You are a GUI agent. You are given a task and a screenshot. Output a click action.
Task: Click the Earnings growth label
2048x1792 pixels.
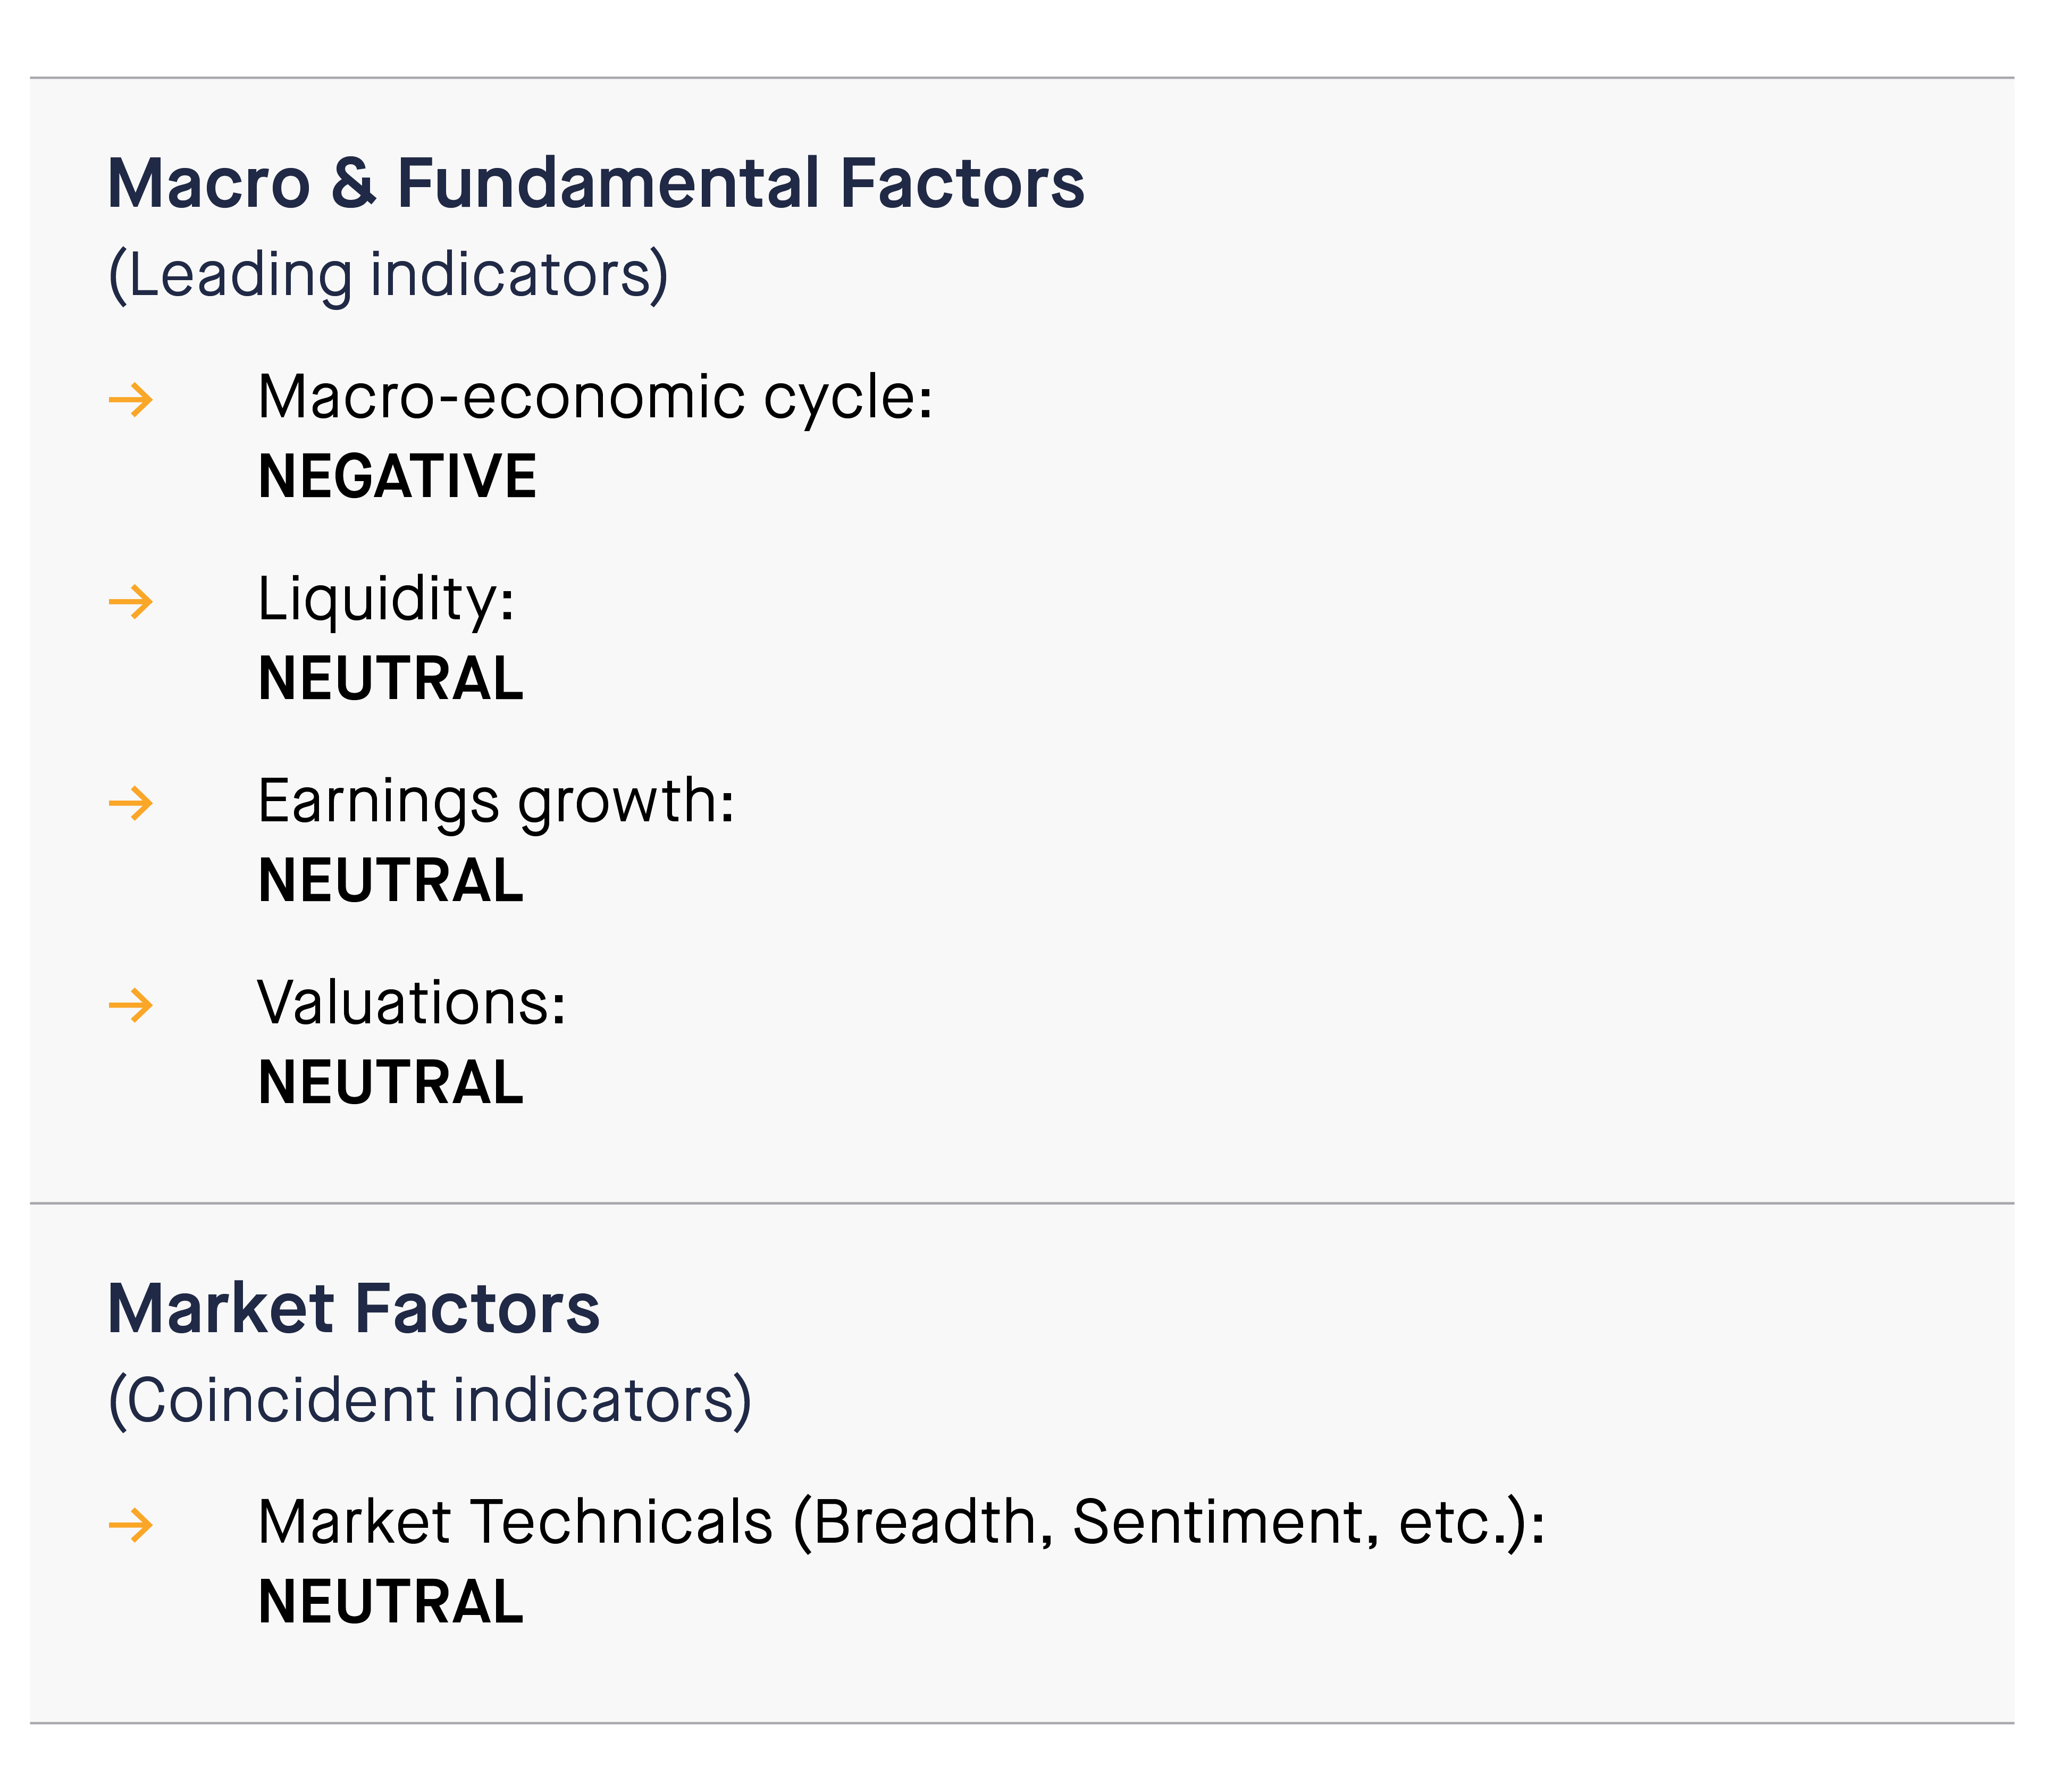[496, 802]
